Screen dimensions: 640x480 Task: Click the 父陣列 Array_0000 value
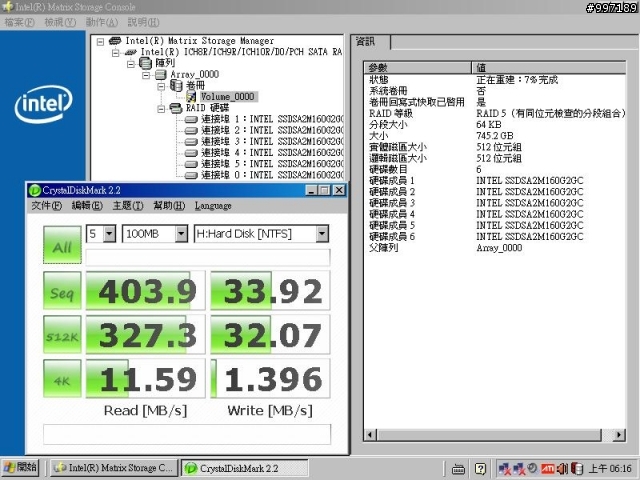(499, 248)
